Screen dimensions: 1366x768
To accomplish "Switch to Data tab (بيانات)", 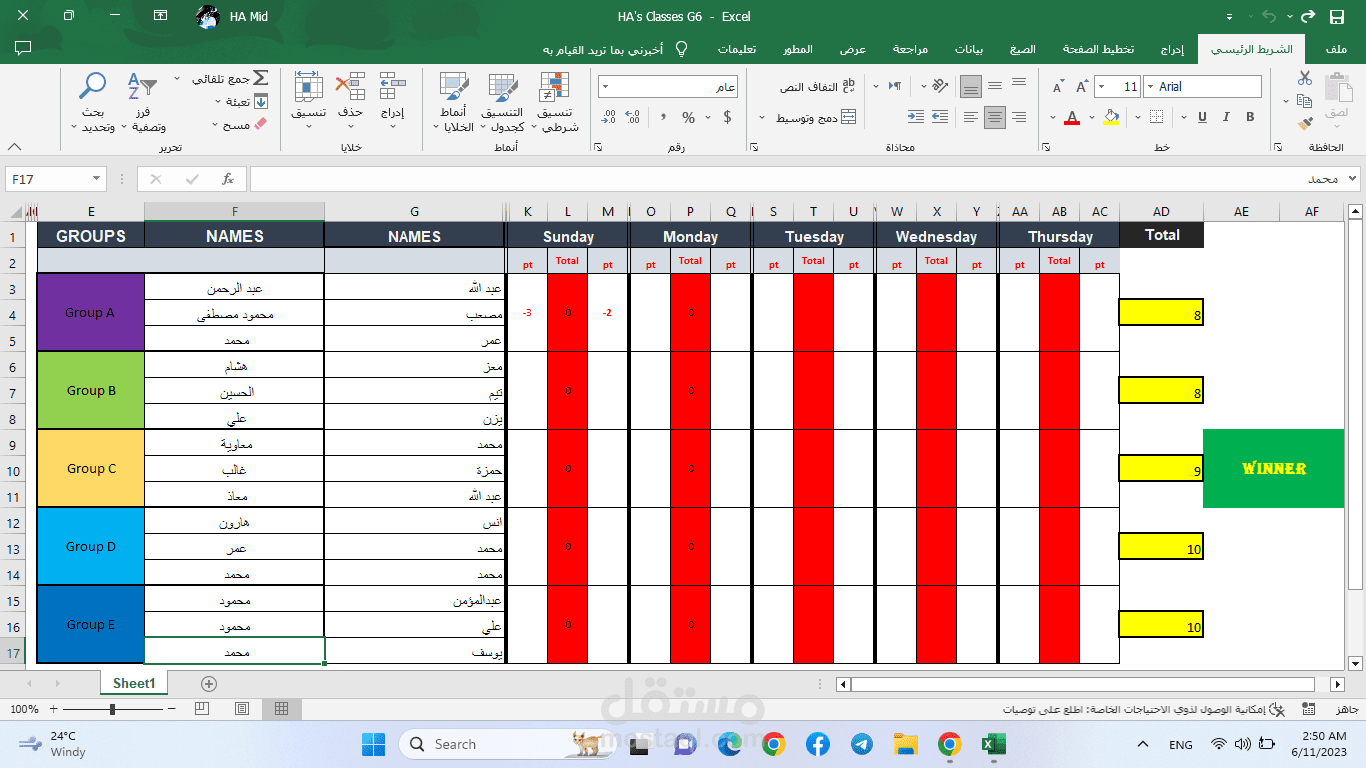I will [x=969, y=49].
